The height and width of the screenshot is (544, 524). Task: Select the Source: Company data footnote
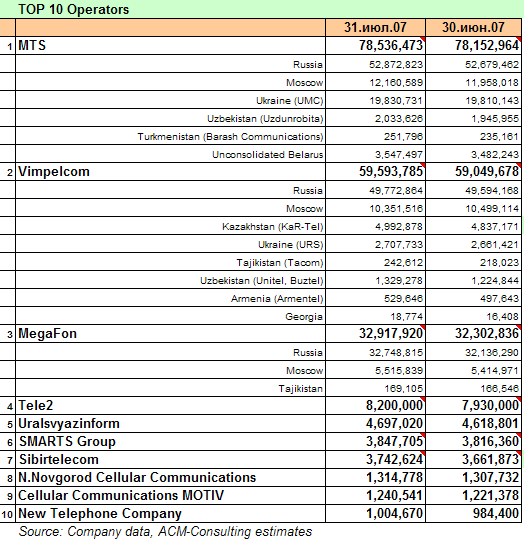(165, 532)
